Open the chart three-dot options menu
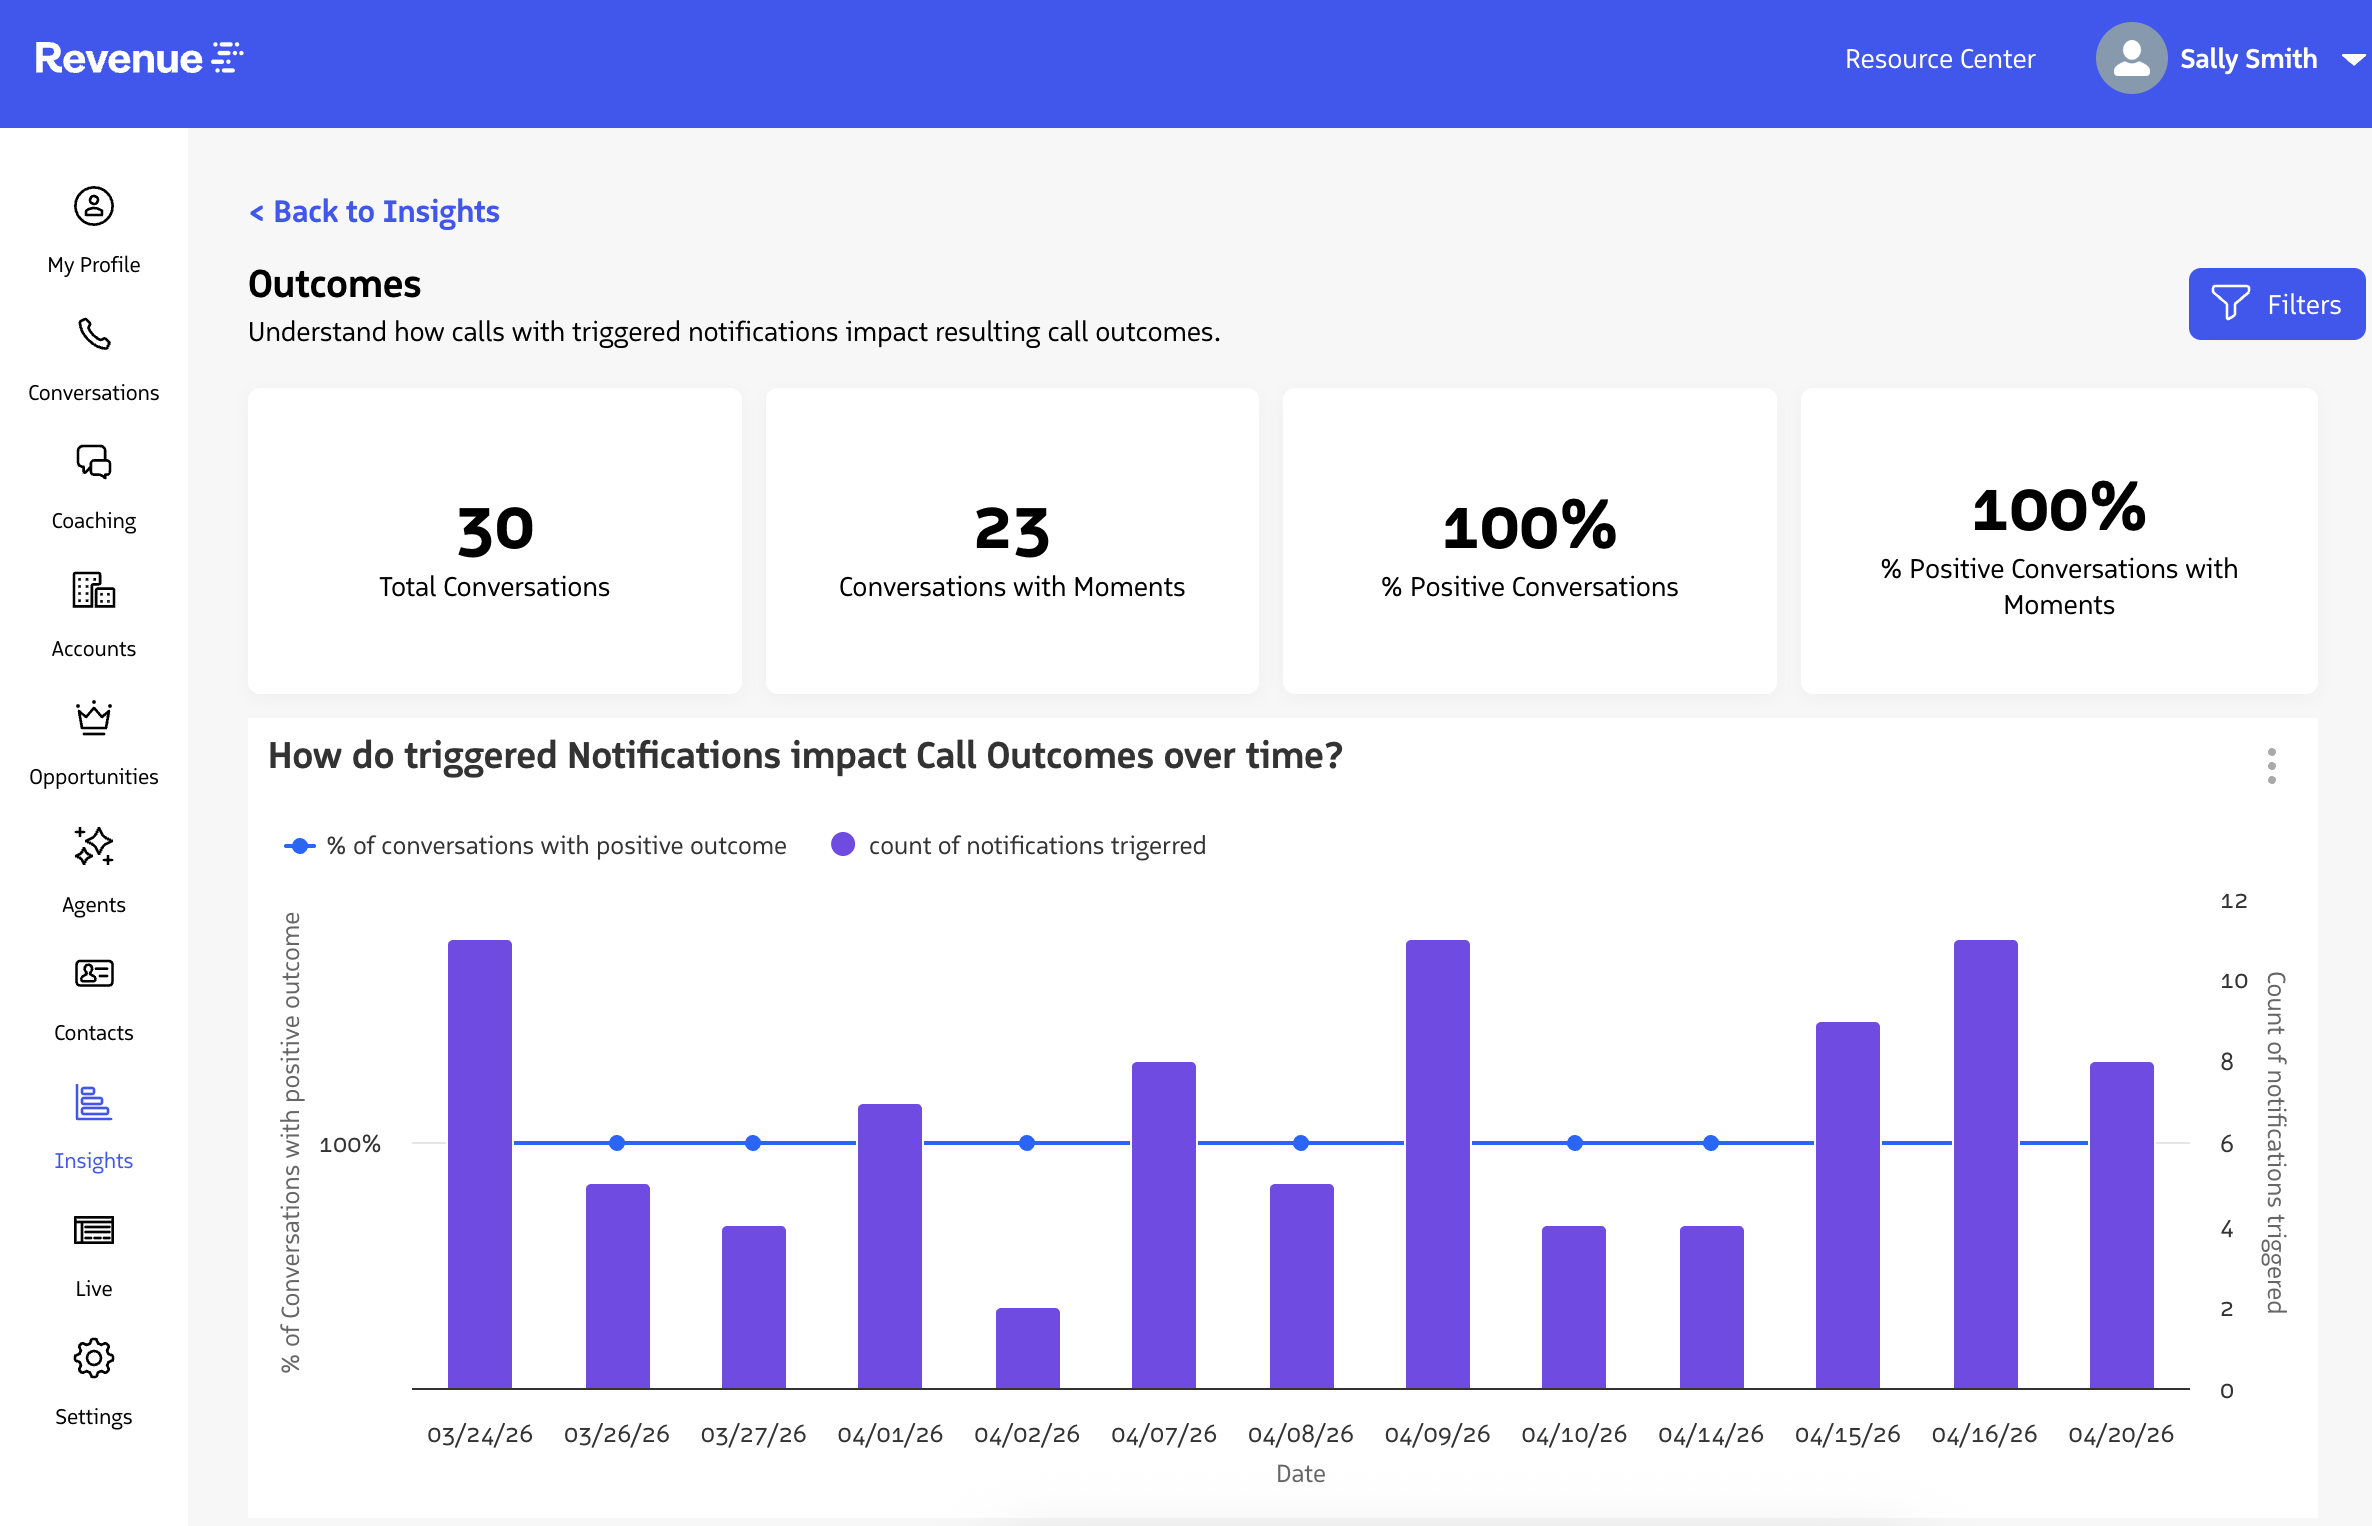 (2272, 766)
